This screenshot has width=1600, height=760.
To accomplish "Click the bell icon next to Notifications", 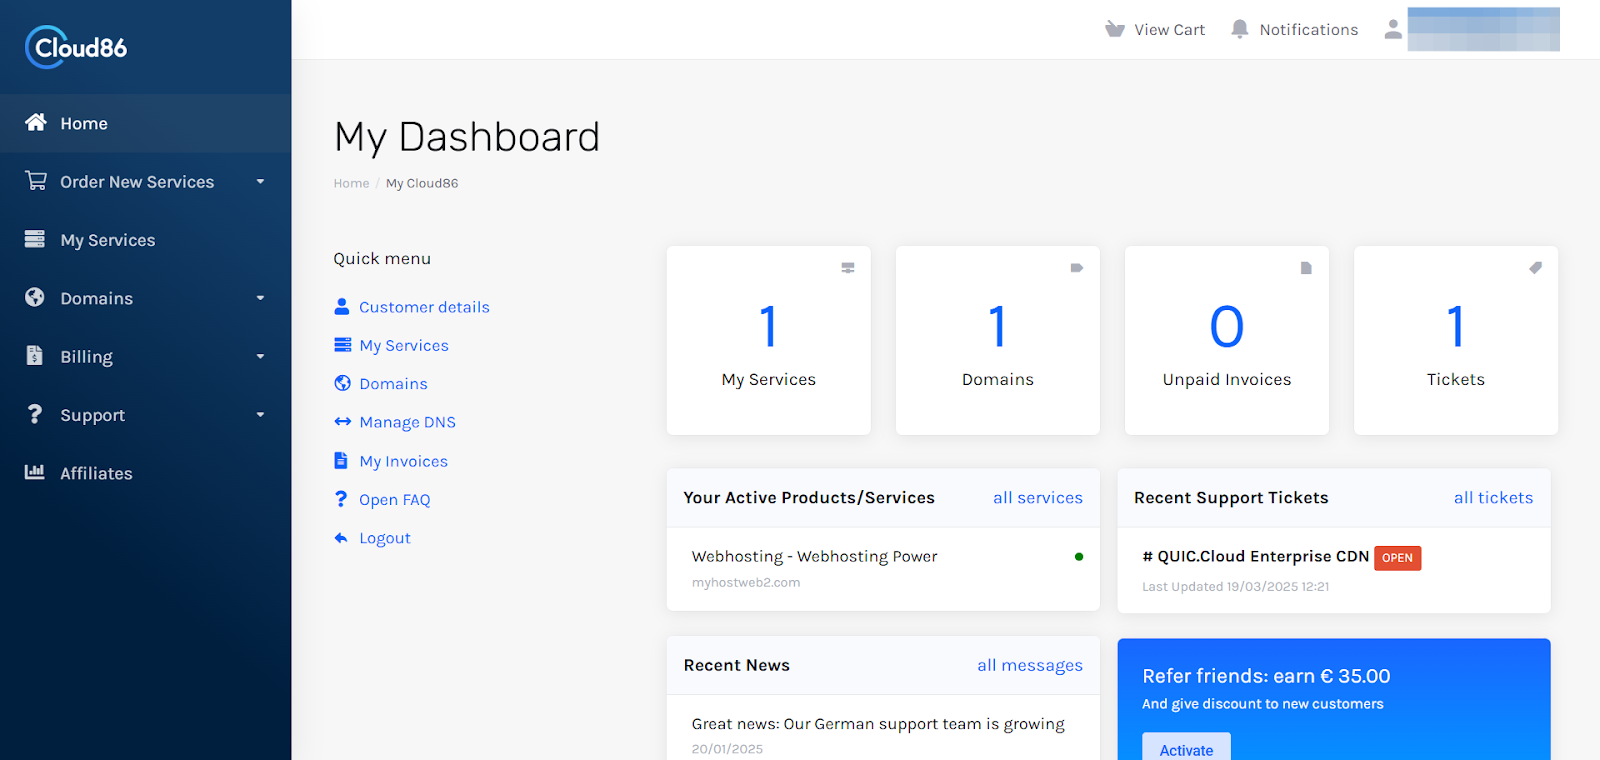I will click(1240, 29).
